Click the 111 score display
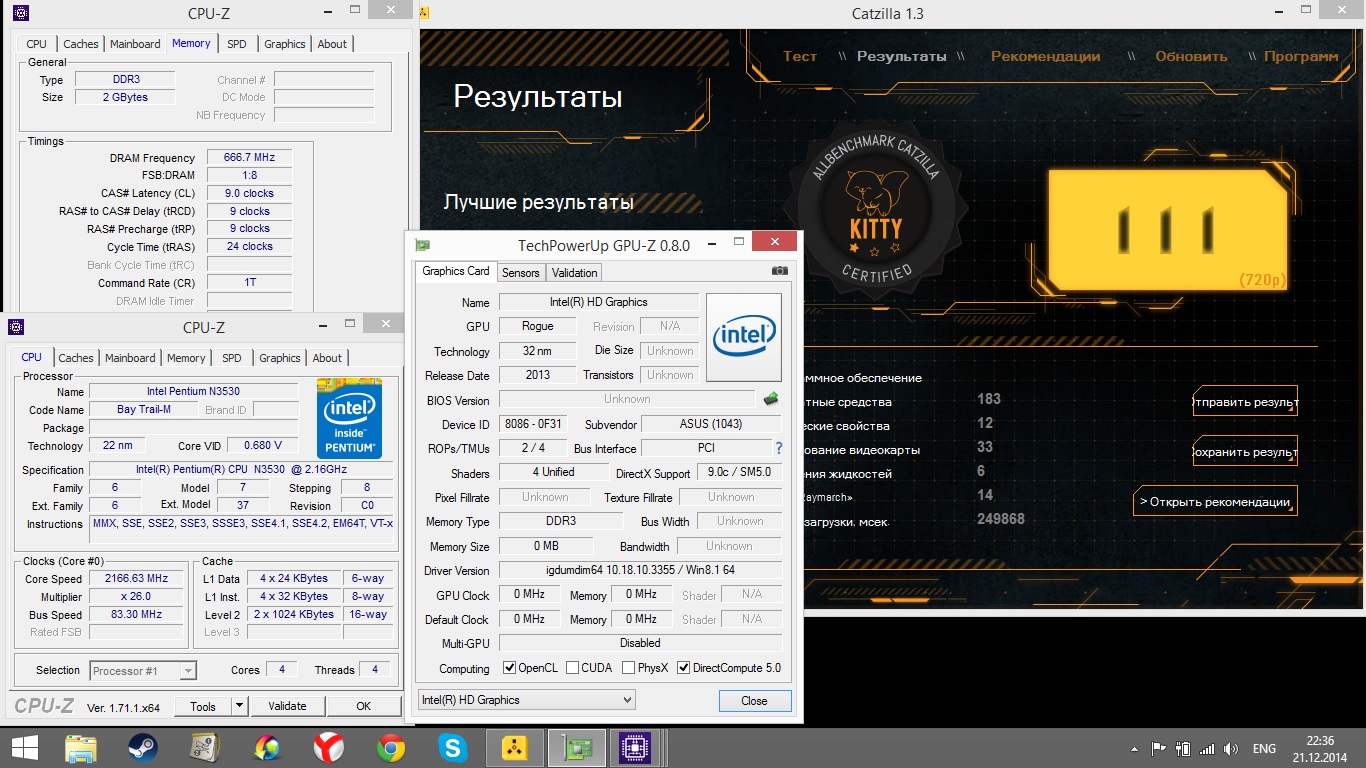The width and height of the screenshot is (1366, 768). pos(1166,229)
